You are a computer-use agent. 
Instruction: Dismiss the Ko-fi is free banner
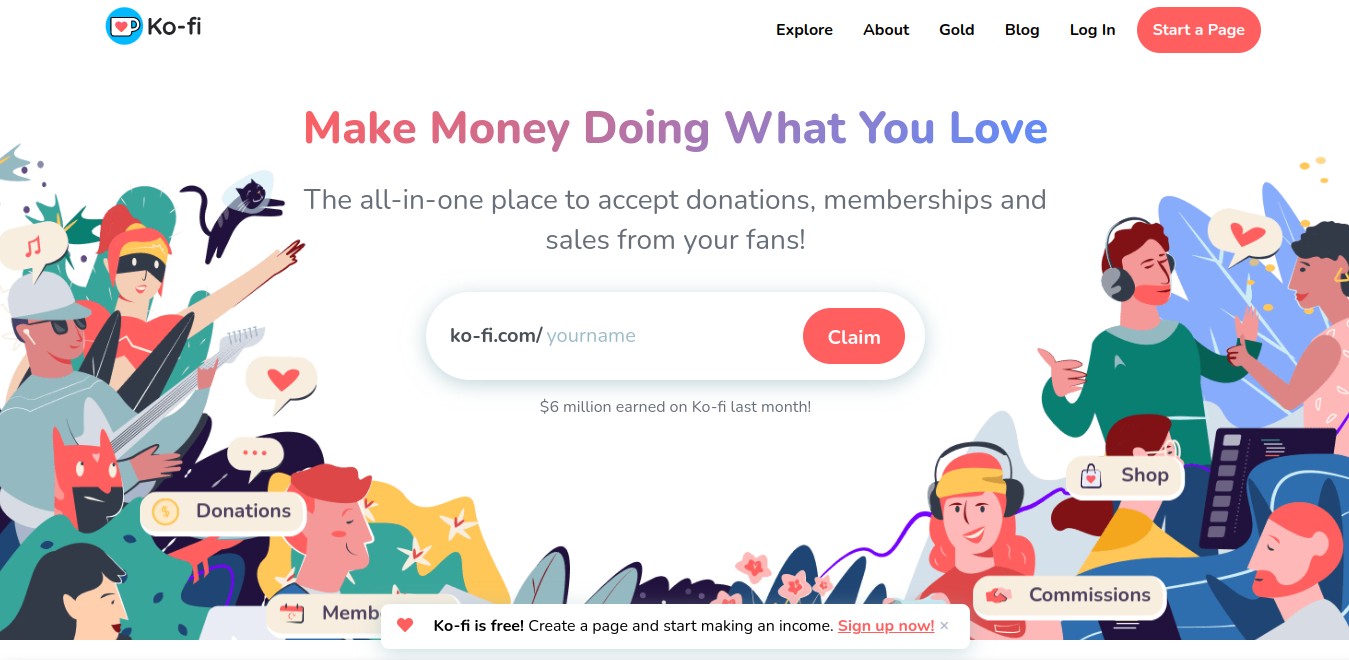(945, 626)
